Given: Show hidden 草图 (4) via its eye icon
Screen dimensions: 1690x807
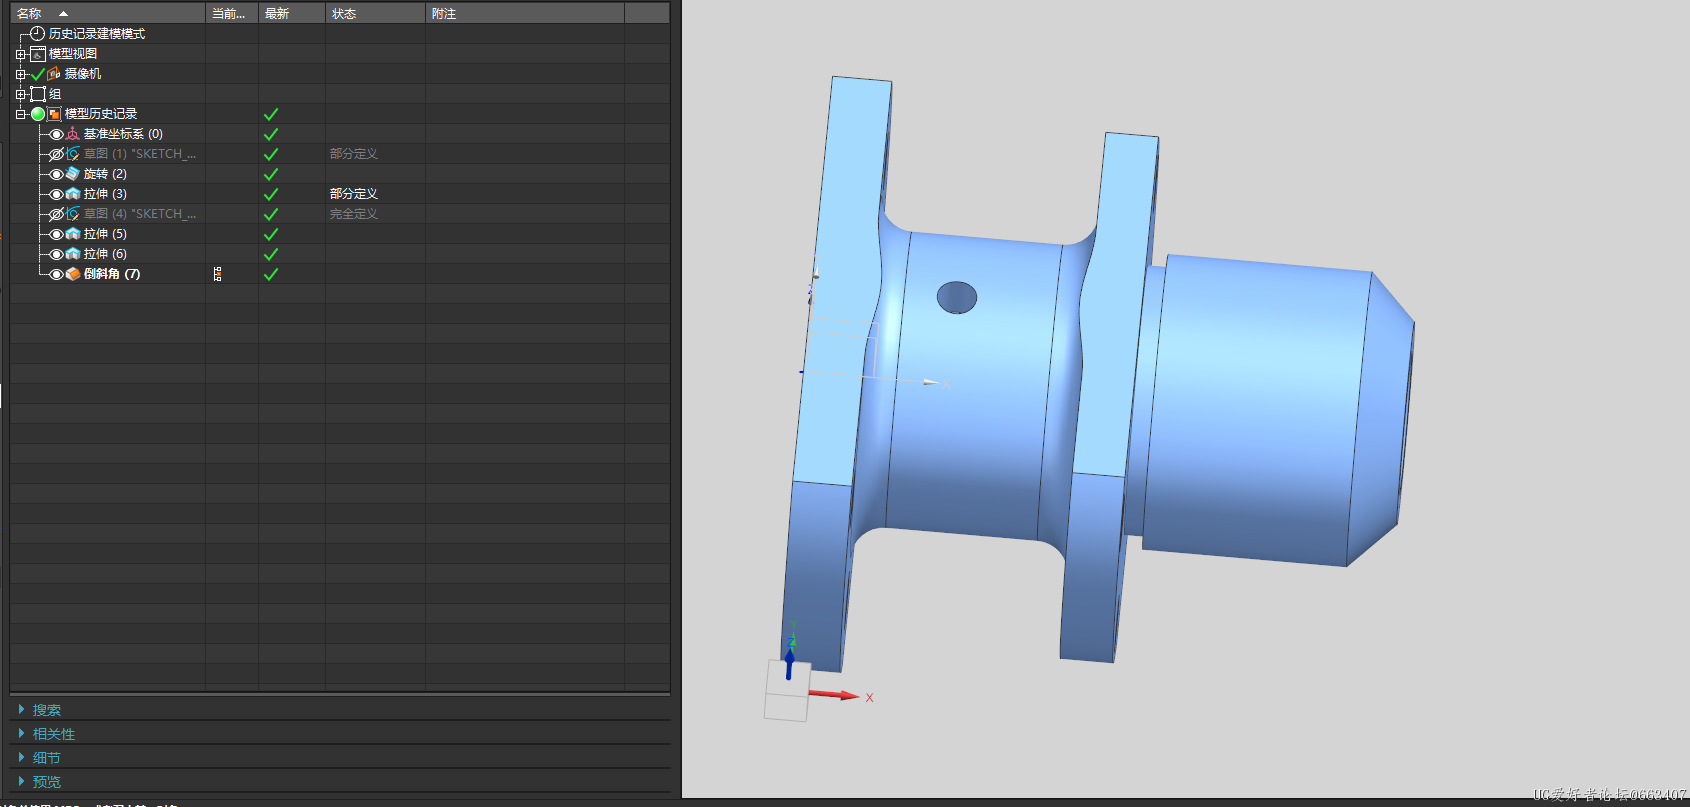Looking at the screenshot, I should click(56, 214).
